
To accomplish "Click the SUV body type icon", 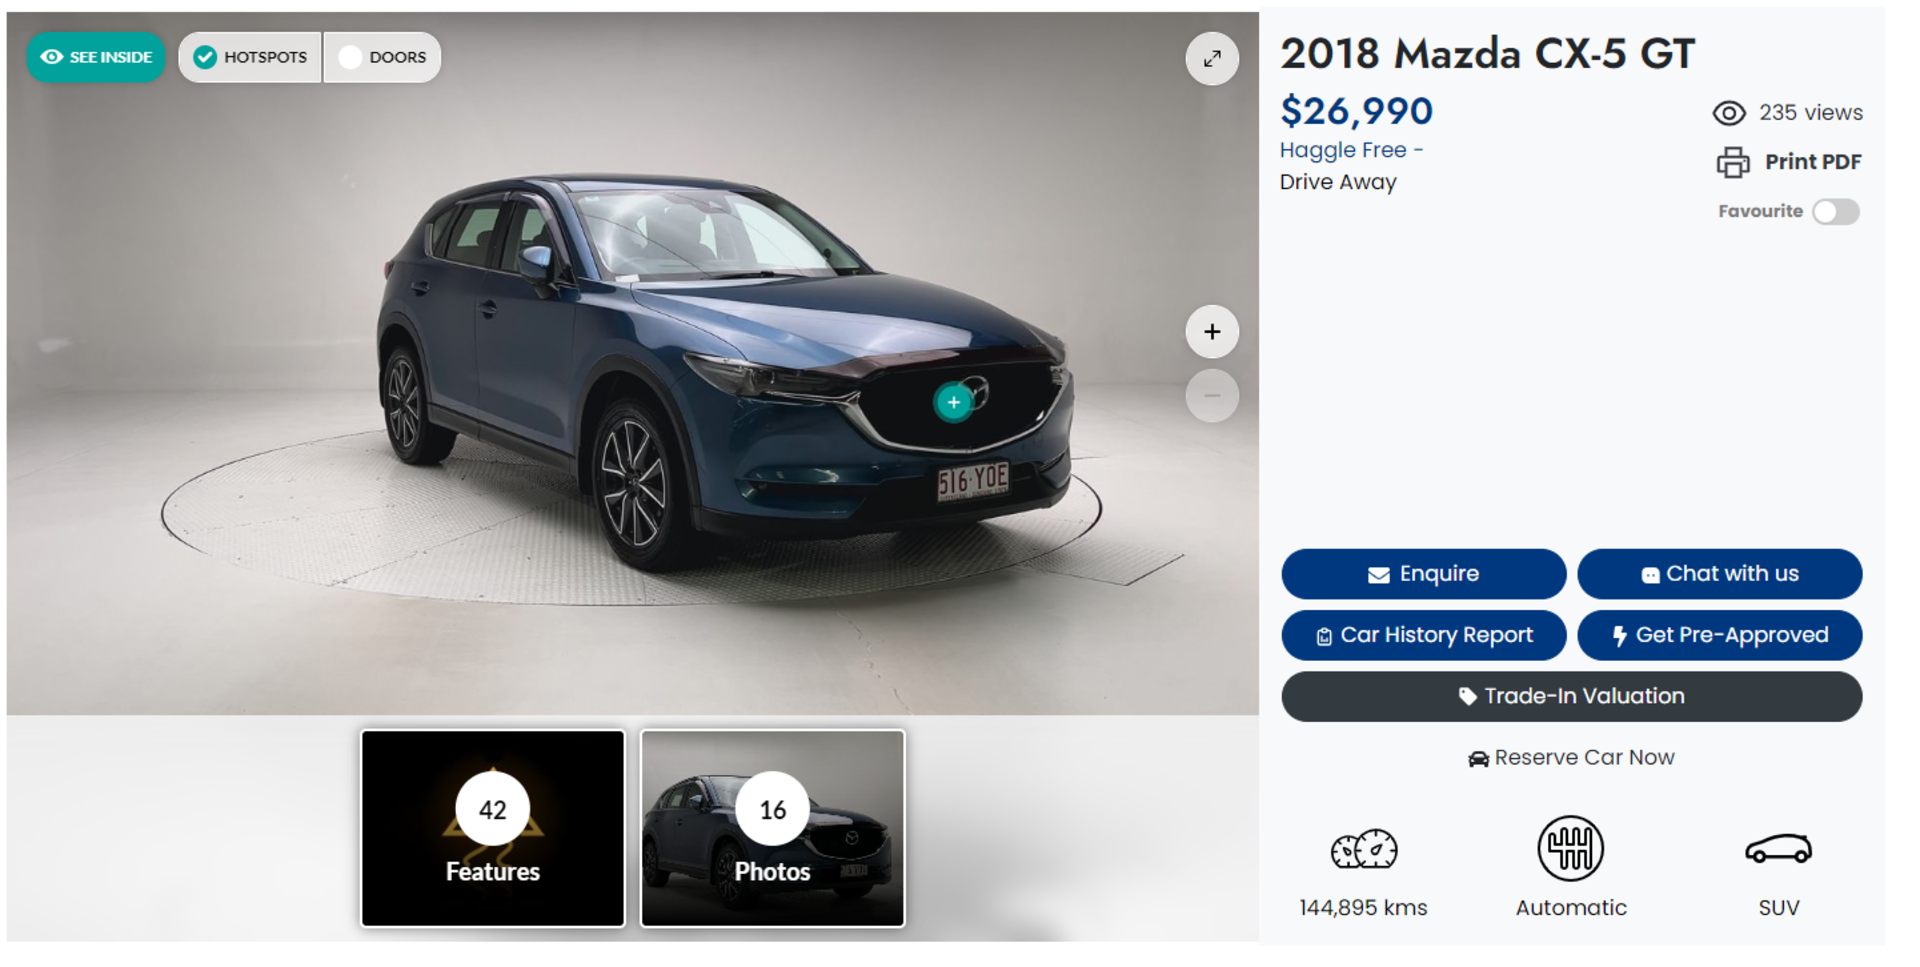I will 1778,849.
